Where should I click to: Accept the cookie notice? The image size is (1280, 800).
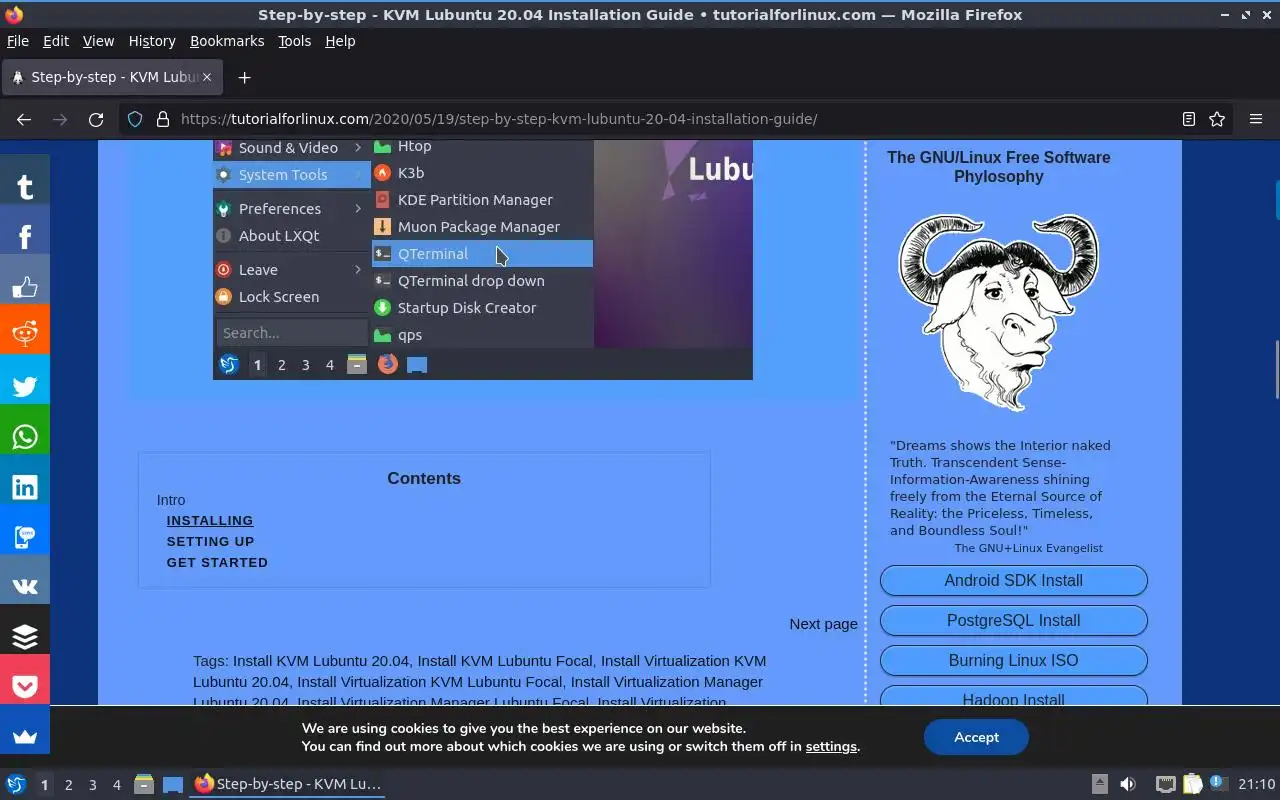(x=976, y=737)
